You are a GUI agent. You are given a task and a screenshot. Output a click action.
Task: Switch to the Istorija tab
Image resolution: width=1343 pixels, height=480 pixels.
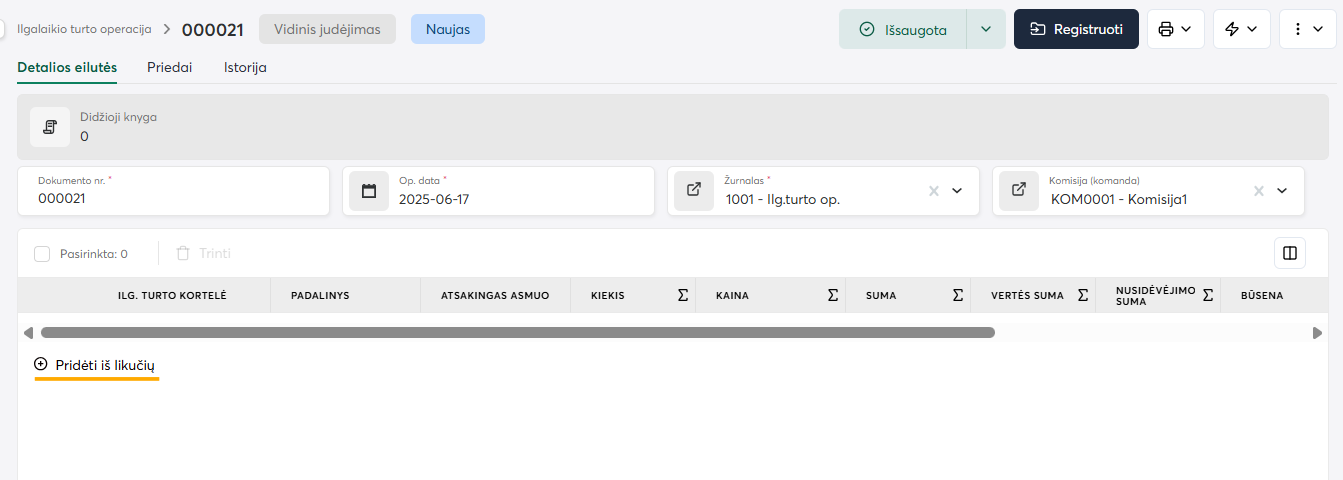point(245,67)
